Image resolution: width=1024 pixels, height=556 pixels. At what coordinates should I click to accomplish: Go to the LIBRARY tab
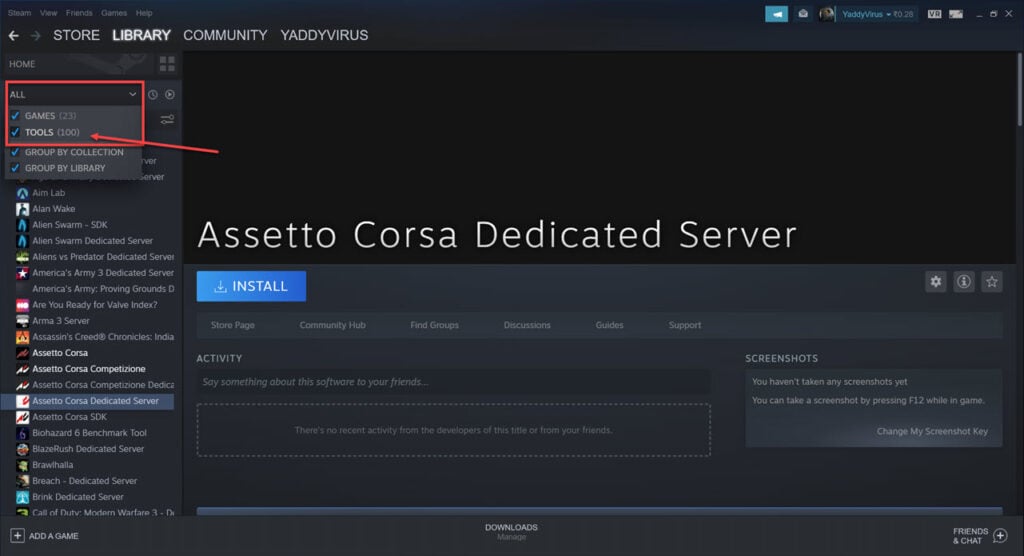coord(141,35)
